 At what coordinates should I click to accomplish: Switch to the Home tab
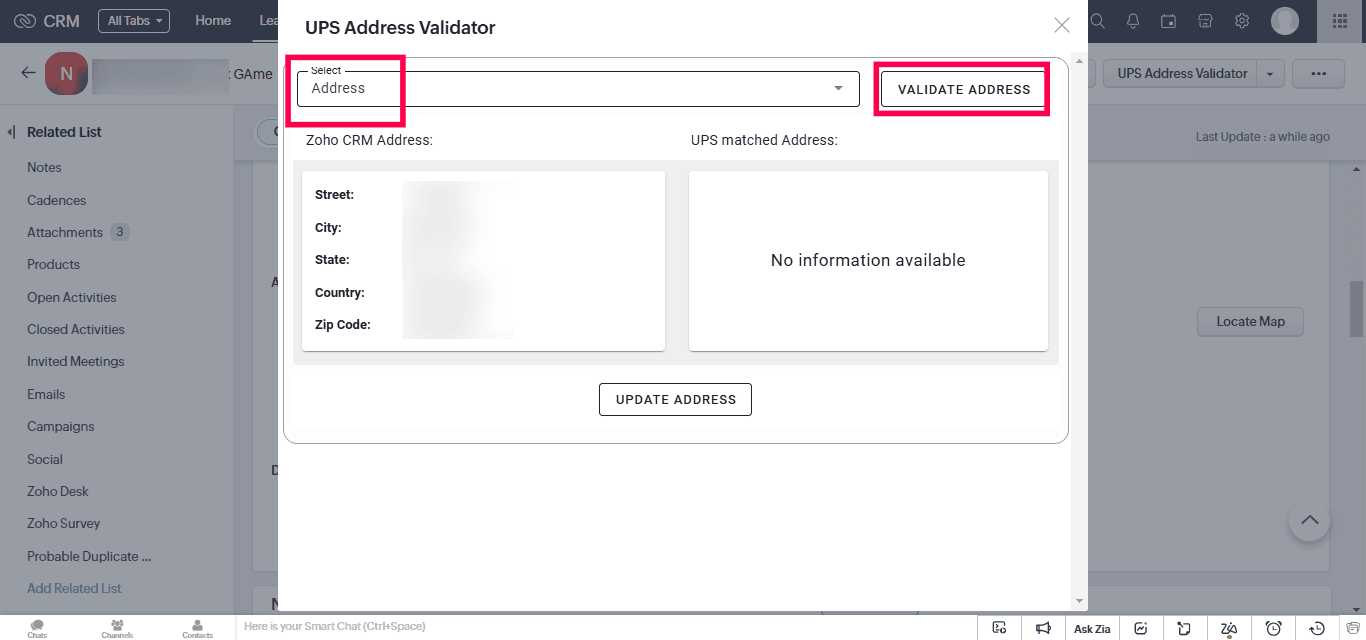pos(213,21)
